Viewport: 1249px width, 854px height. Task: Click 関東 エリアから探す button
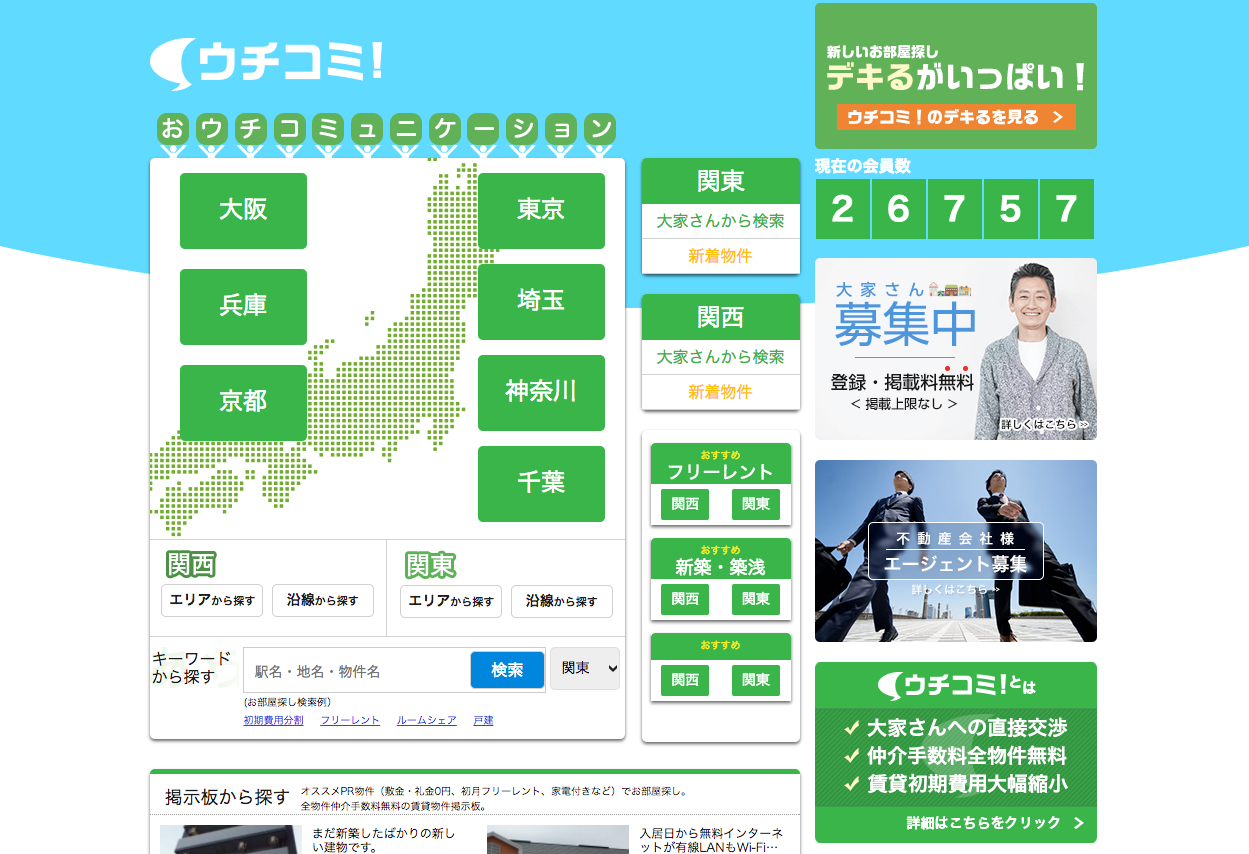click(x=451, y=601)
